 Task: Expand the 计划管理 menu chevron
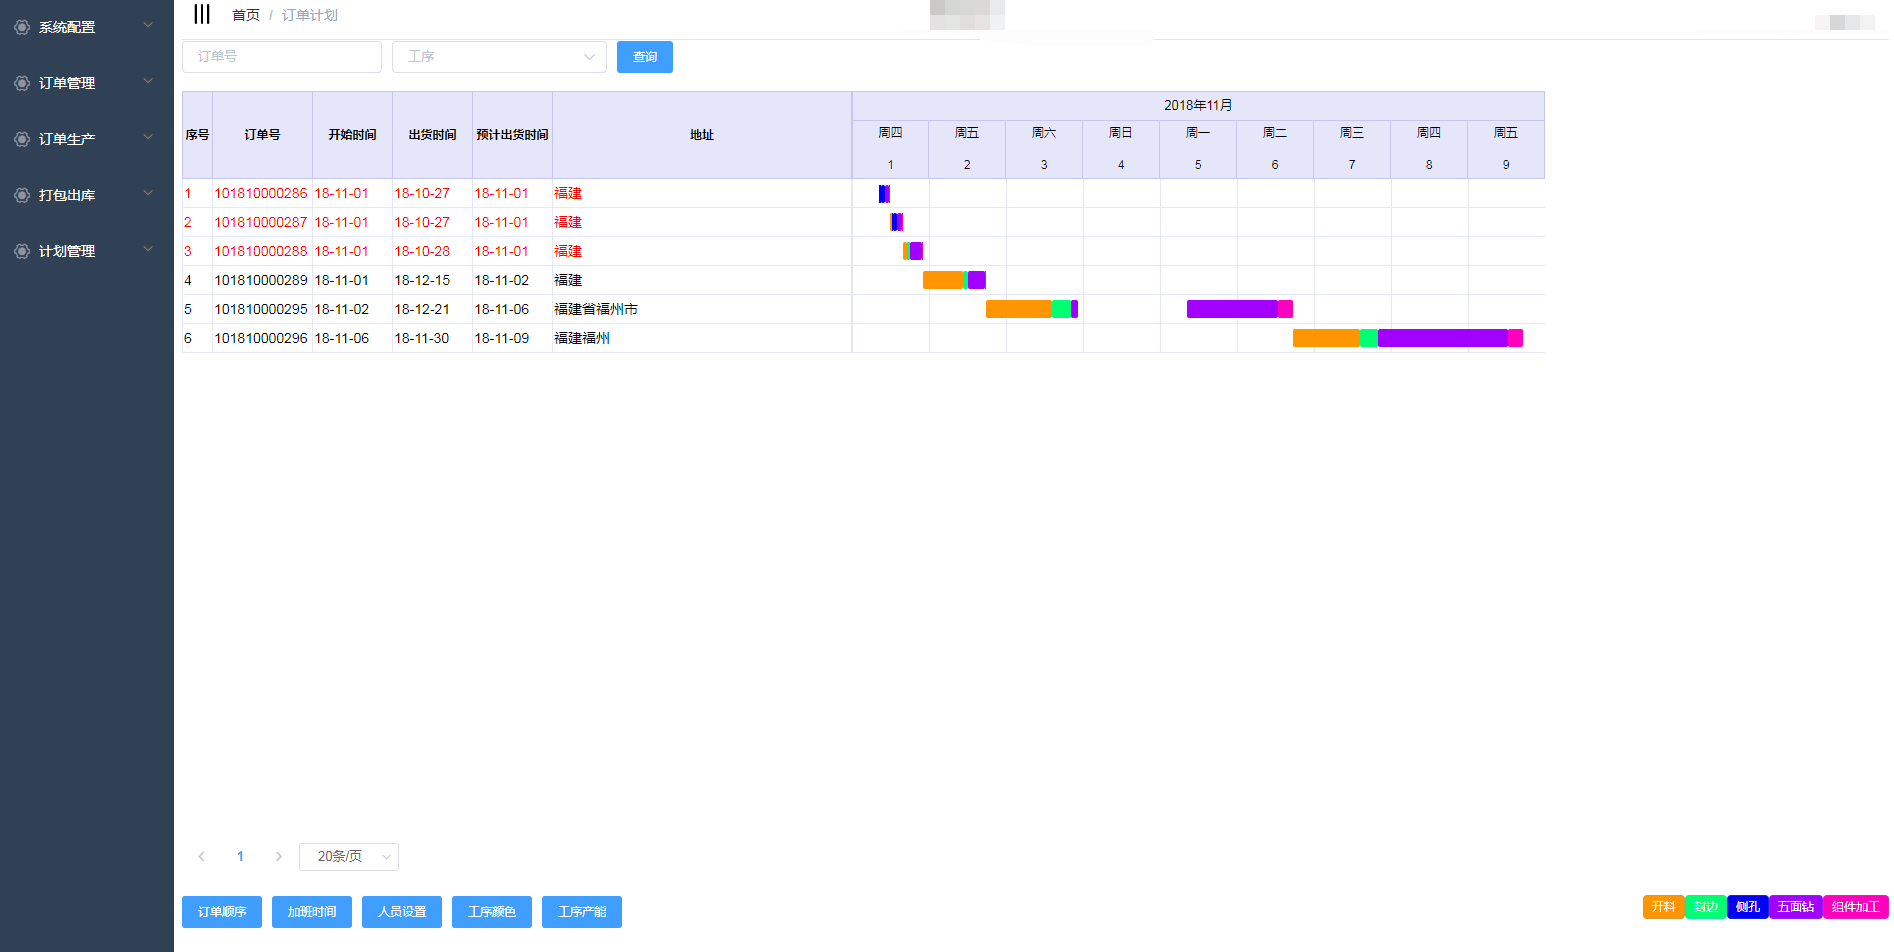(148, 250)
